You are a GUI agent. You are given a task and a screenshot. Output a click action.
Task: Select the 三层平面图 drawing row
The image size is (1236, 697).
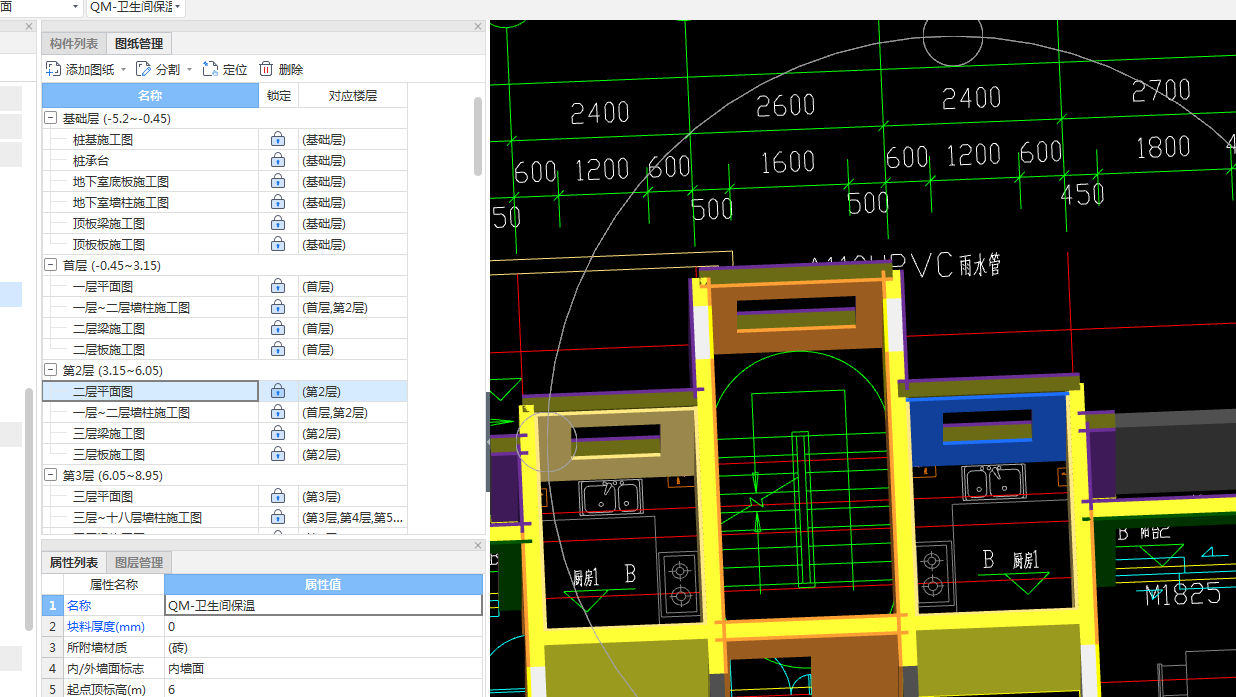[x=224, y=497]
